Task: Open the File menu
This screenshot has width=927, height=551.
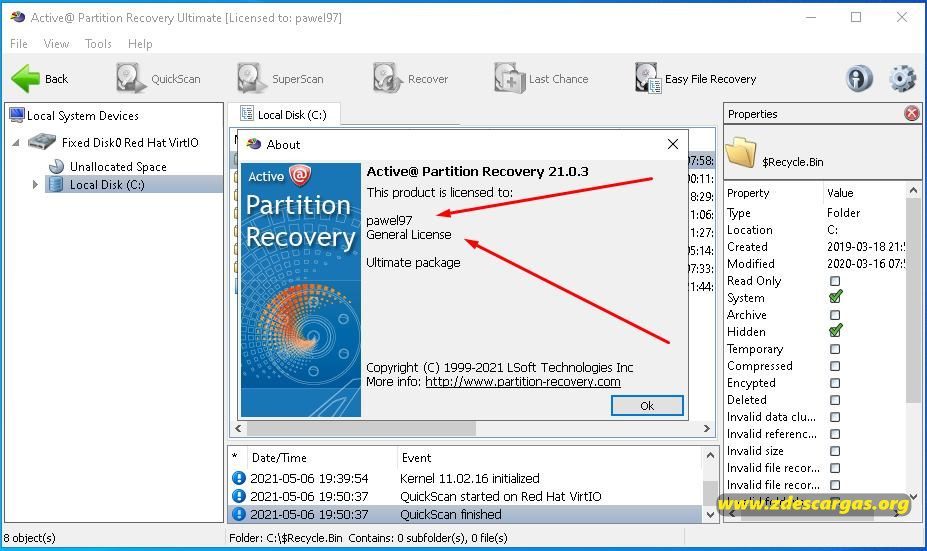Action: [x=18, y=44]
